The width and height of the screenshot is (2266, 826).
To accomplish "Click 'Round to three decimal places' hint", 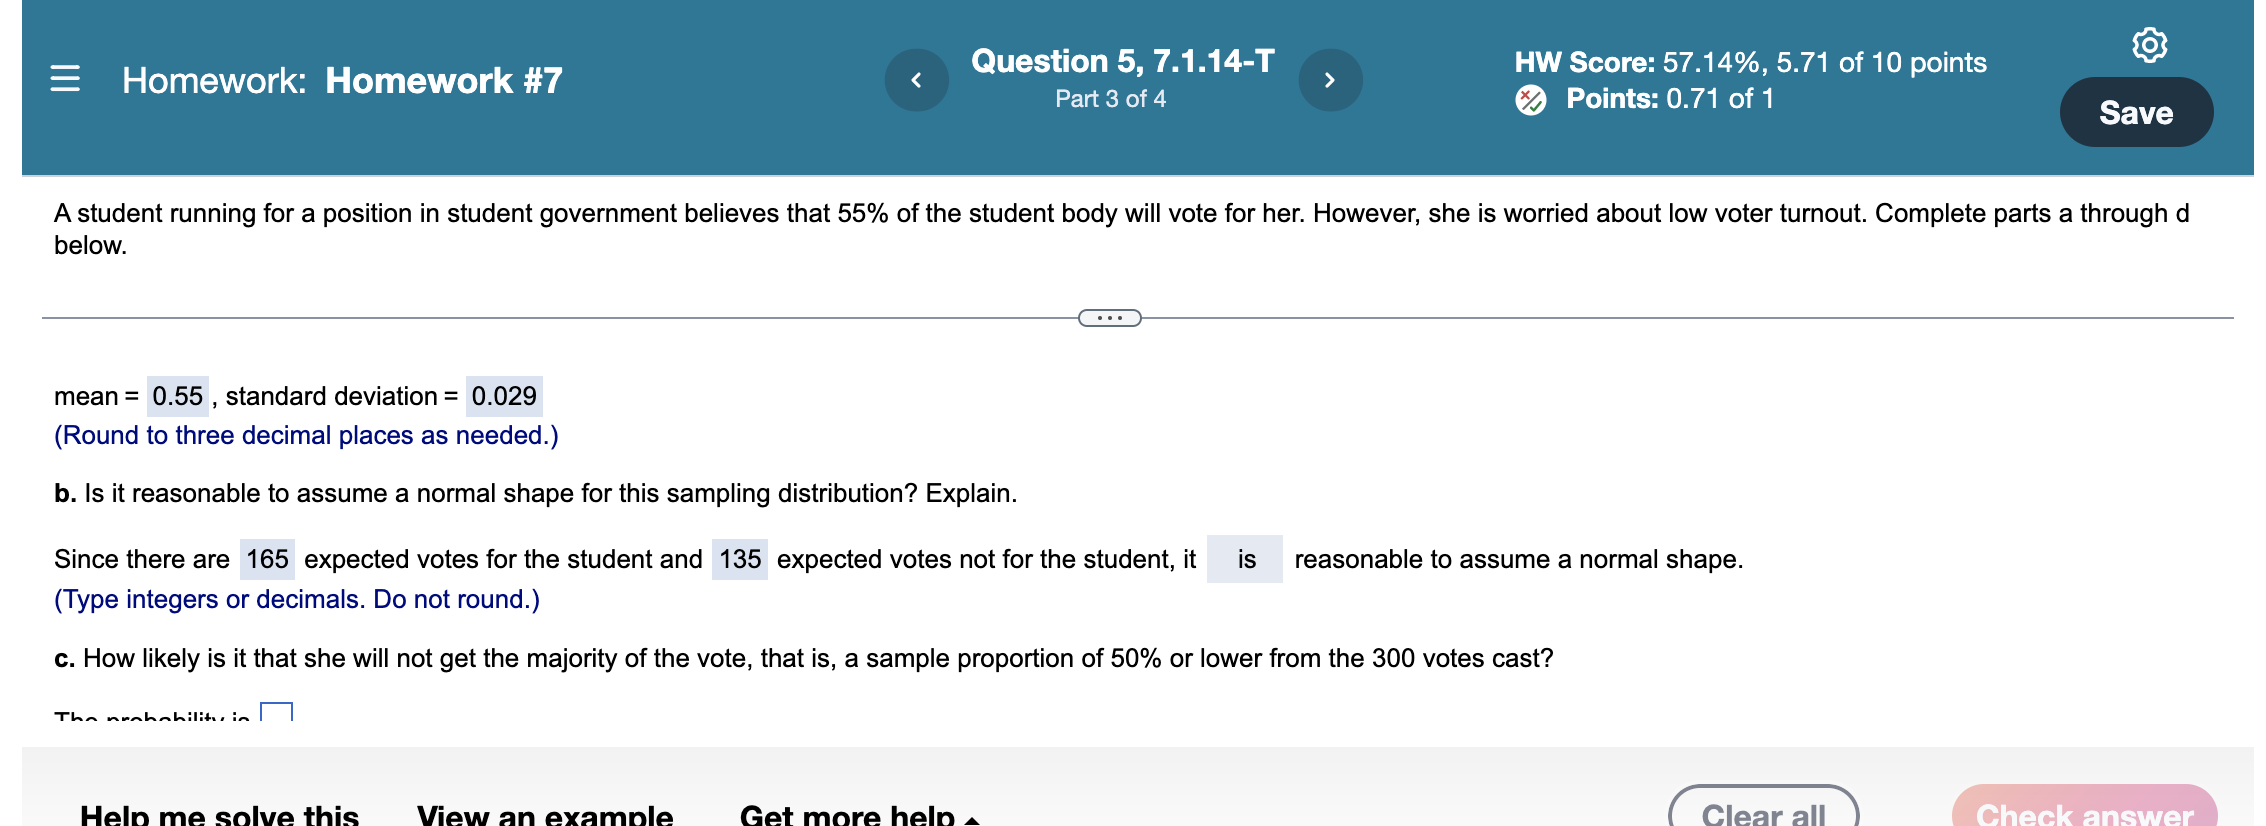I will [x=306, y=435].
